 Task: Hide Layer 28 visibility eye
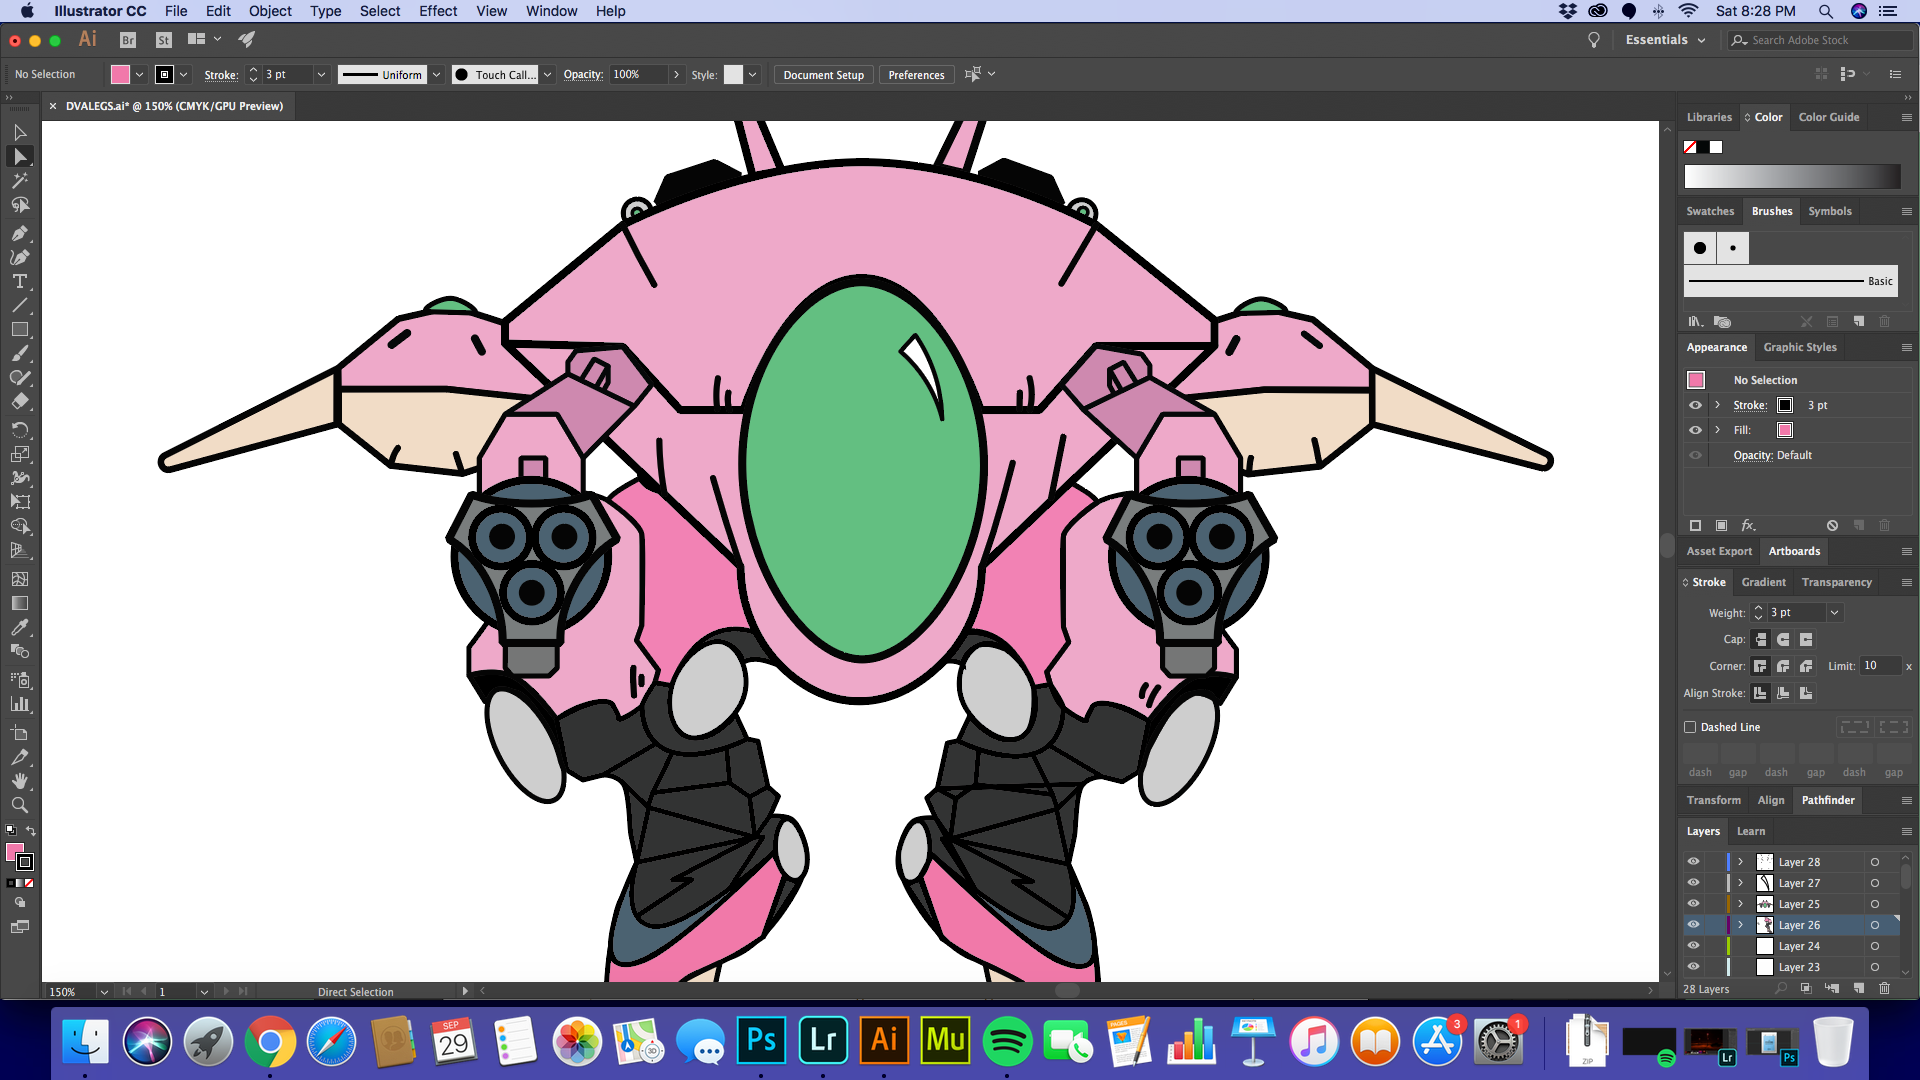tap(1693, 861)
